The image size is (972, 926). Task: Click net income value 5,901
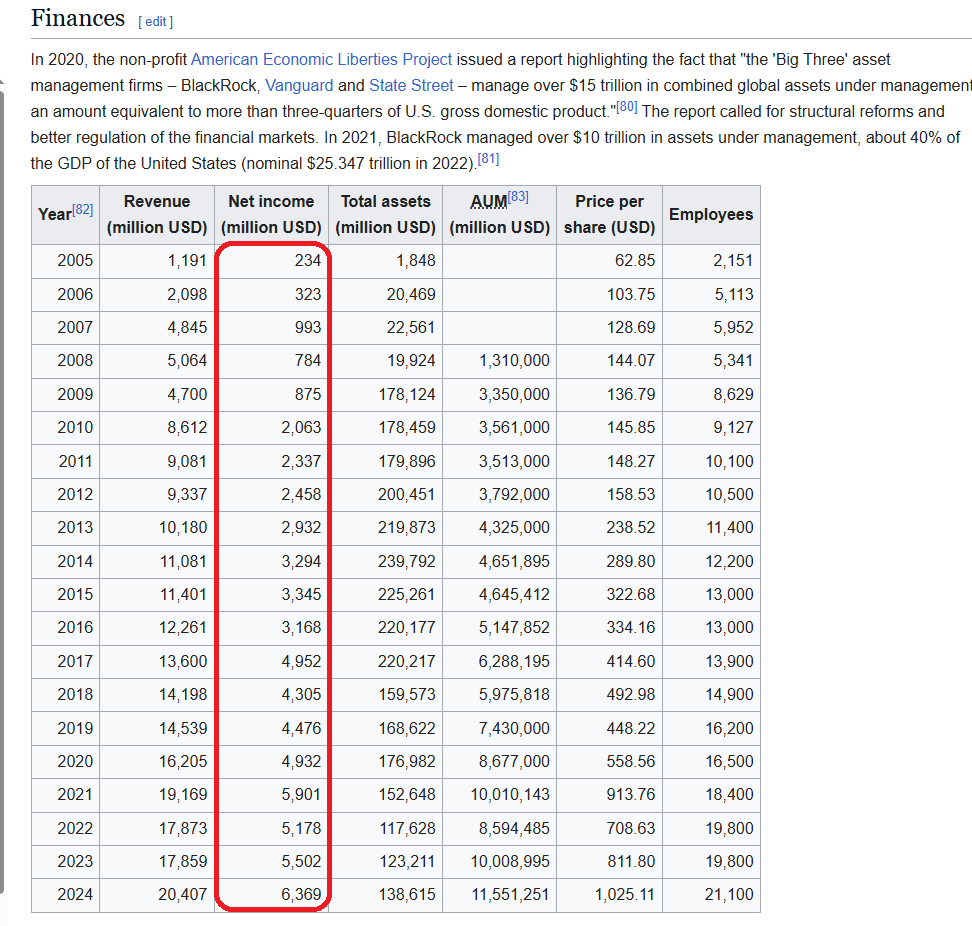tap(301, 795)
